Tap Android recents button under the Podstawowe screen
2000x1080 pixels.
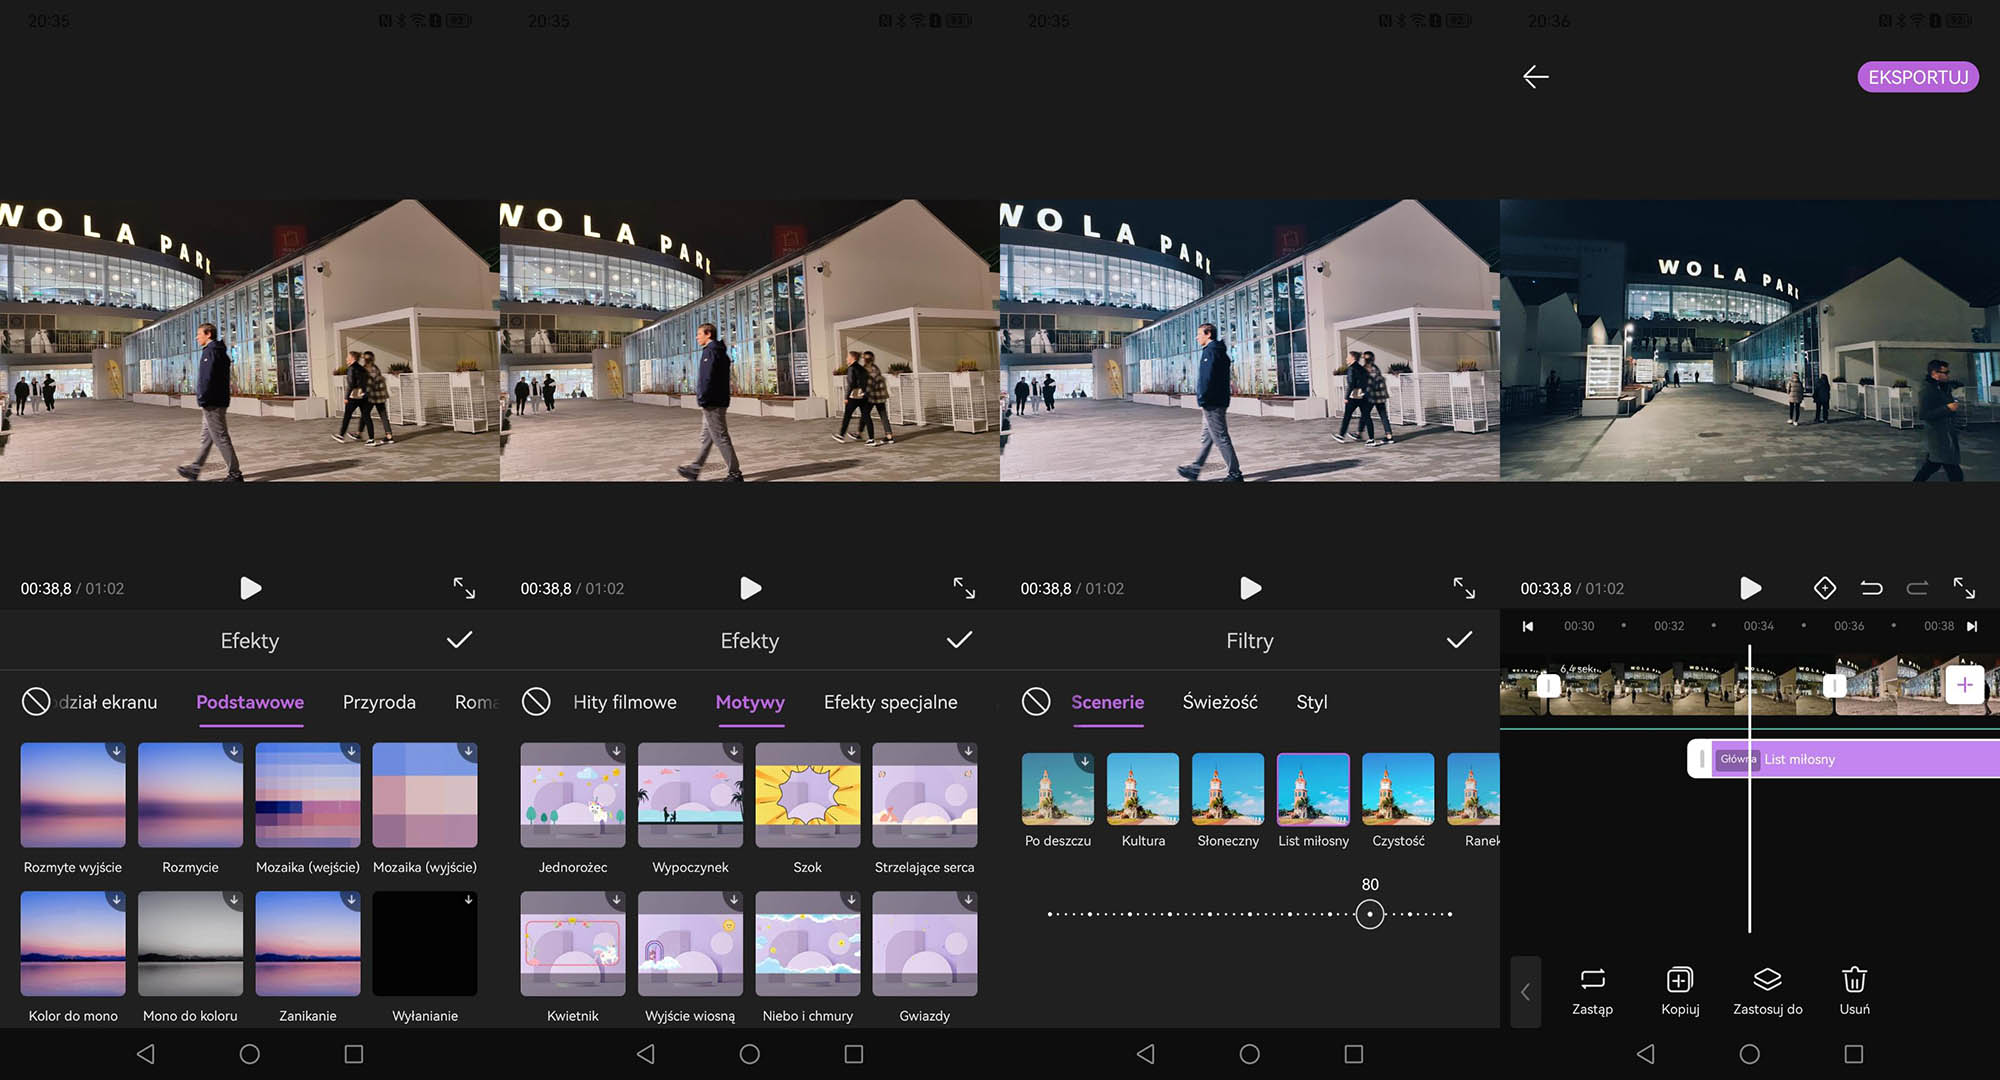pyautogui.click(x=353, y=1054)
